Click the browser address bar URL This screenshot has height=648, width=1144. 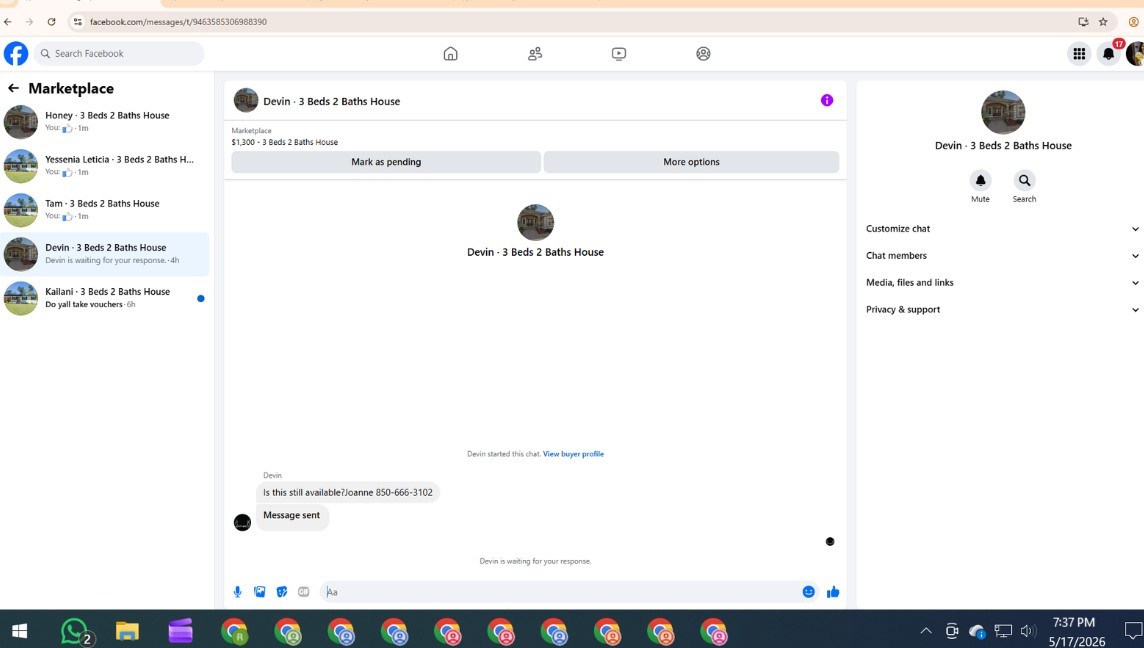click(x=178, y=22)
